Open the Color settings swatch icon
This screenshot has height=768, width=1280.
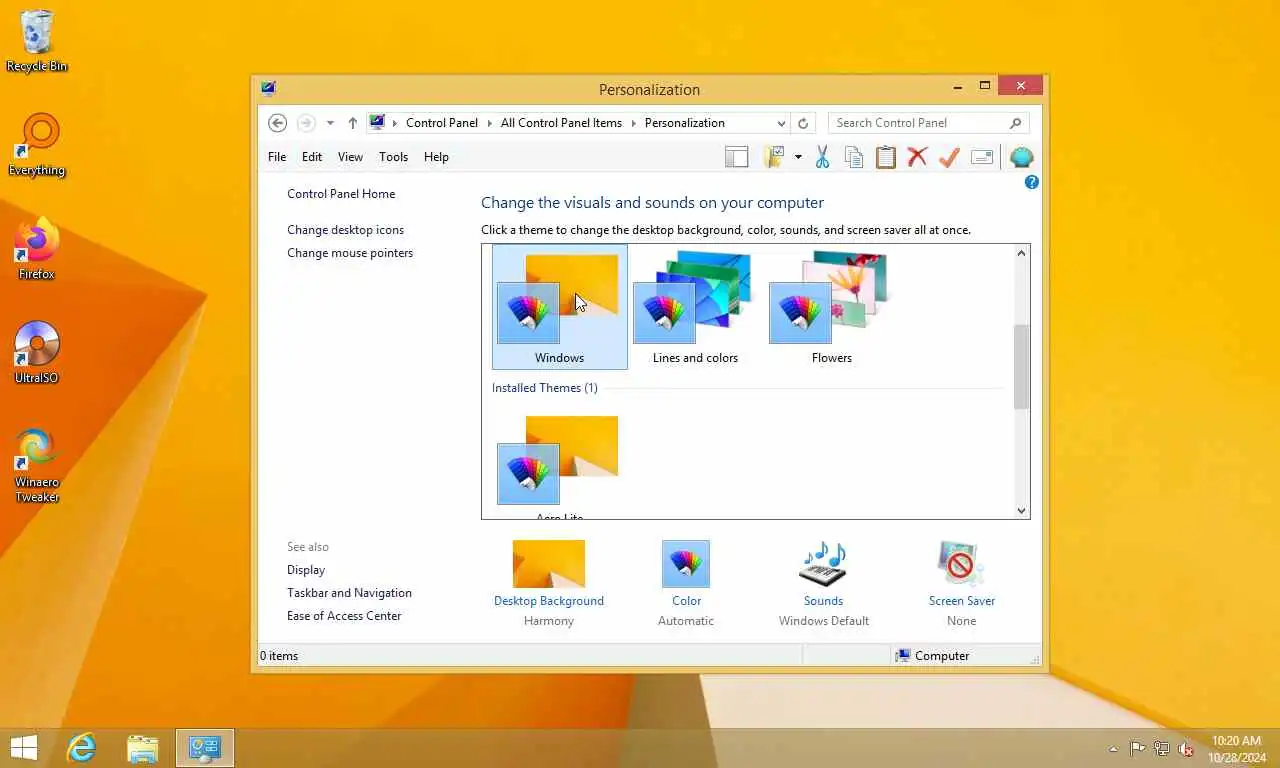(686, 564)
